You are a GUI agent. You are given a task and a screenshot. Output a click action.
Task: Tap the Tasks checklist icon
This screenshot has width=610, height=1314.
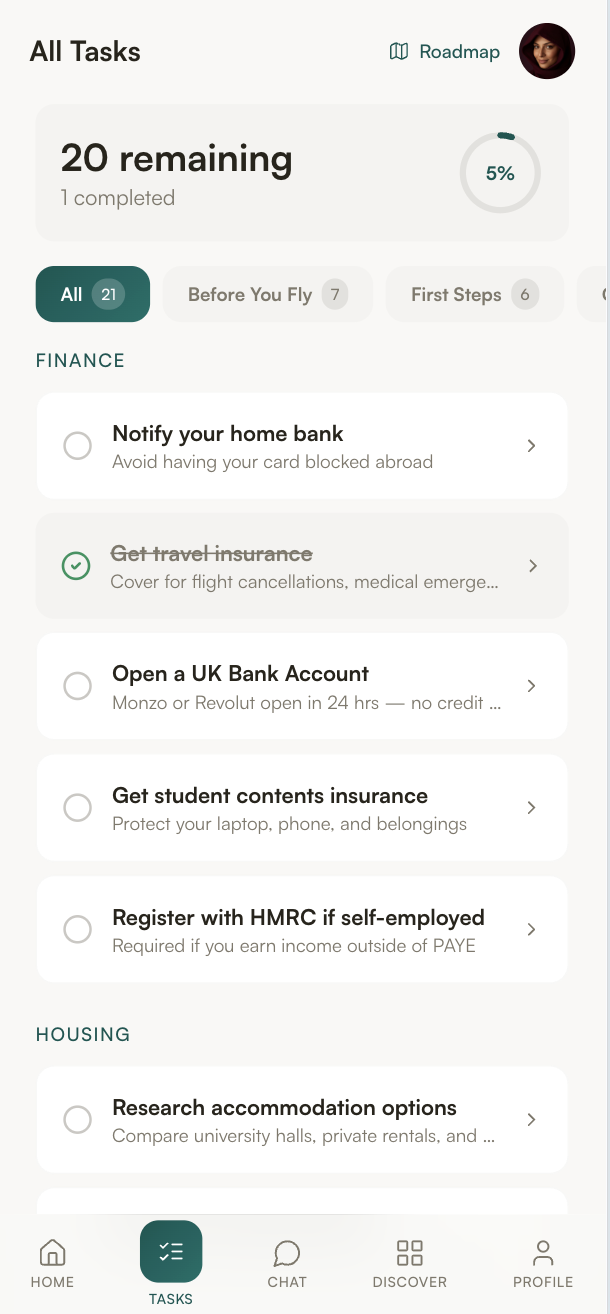point(171,1251)
